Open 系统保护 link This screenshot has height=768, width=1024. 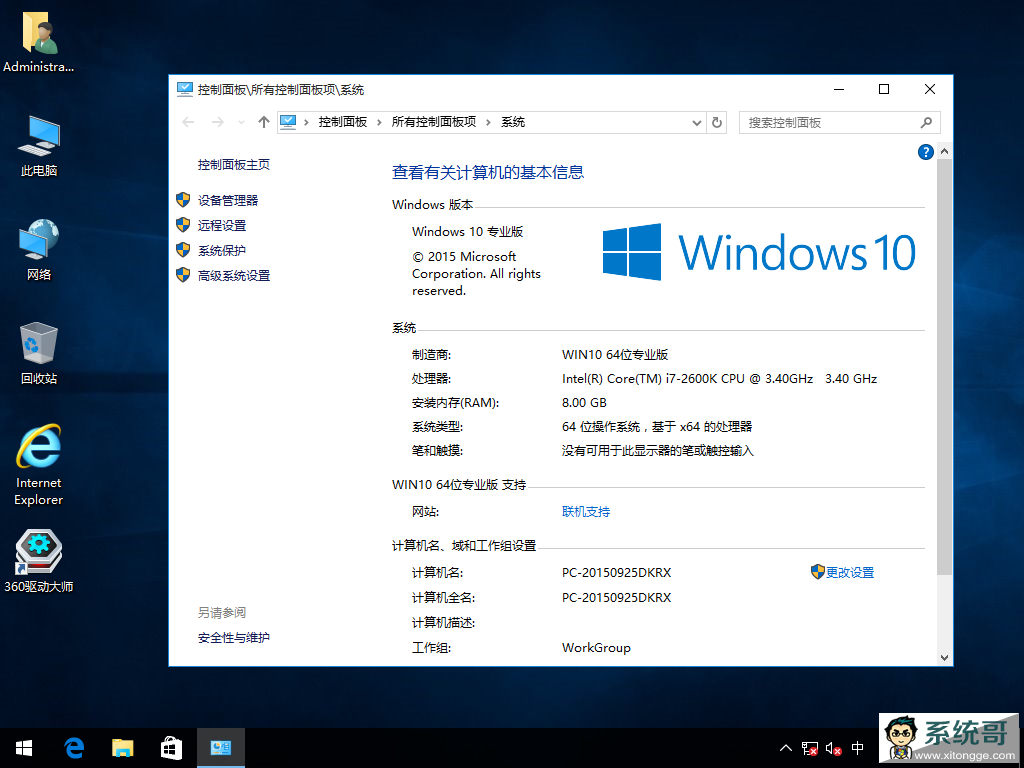tap(222, 250)
